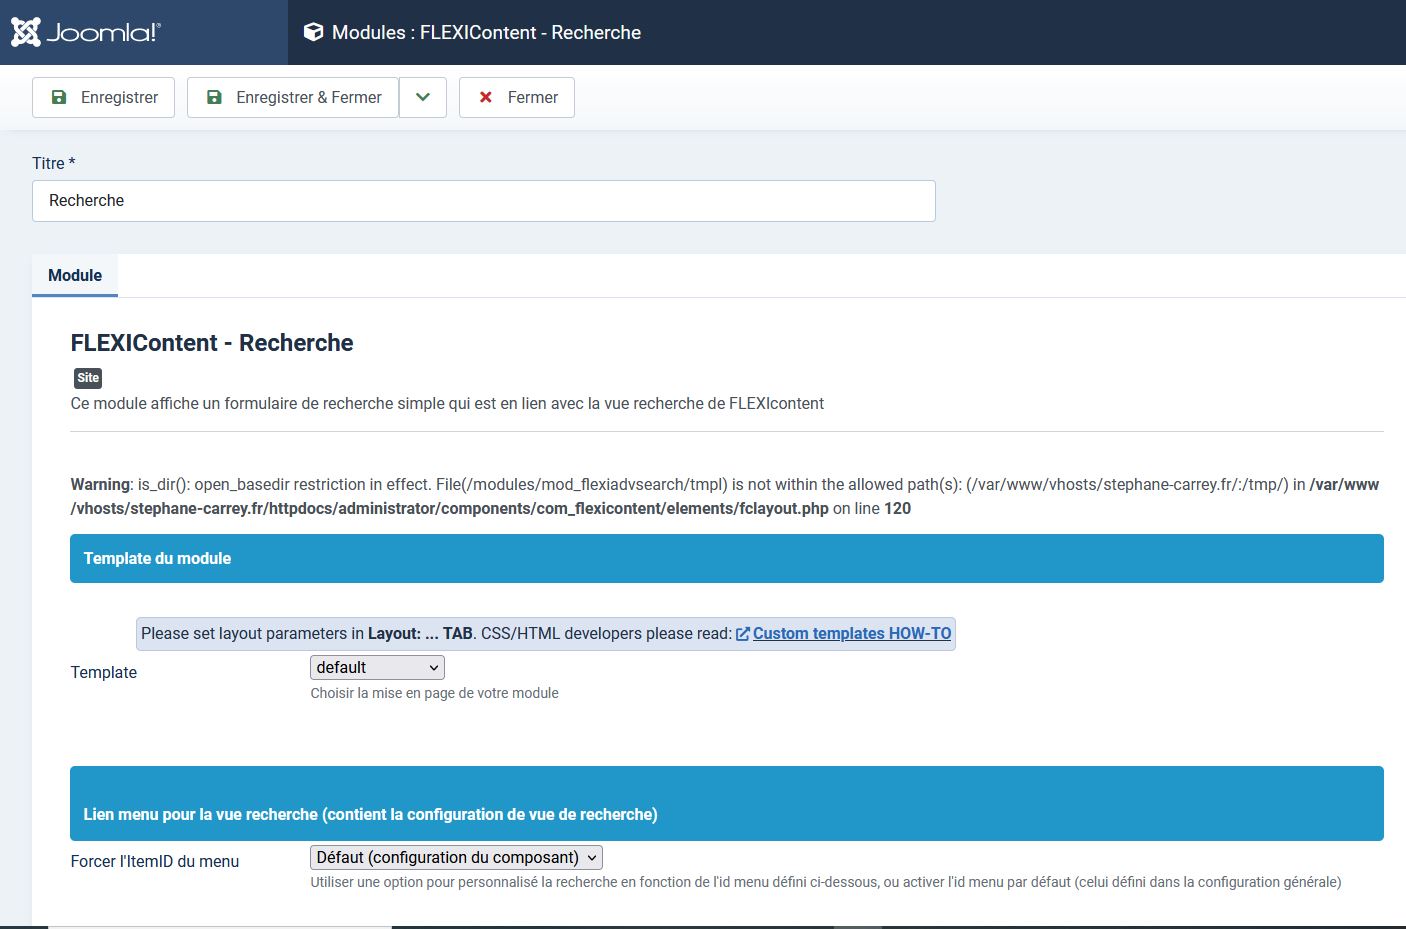Click the Joomla! logo
This screenshot has height=929, width=1406.
point(85,32)
